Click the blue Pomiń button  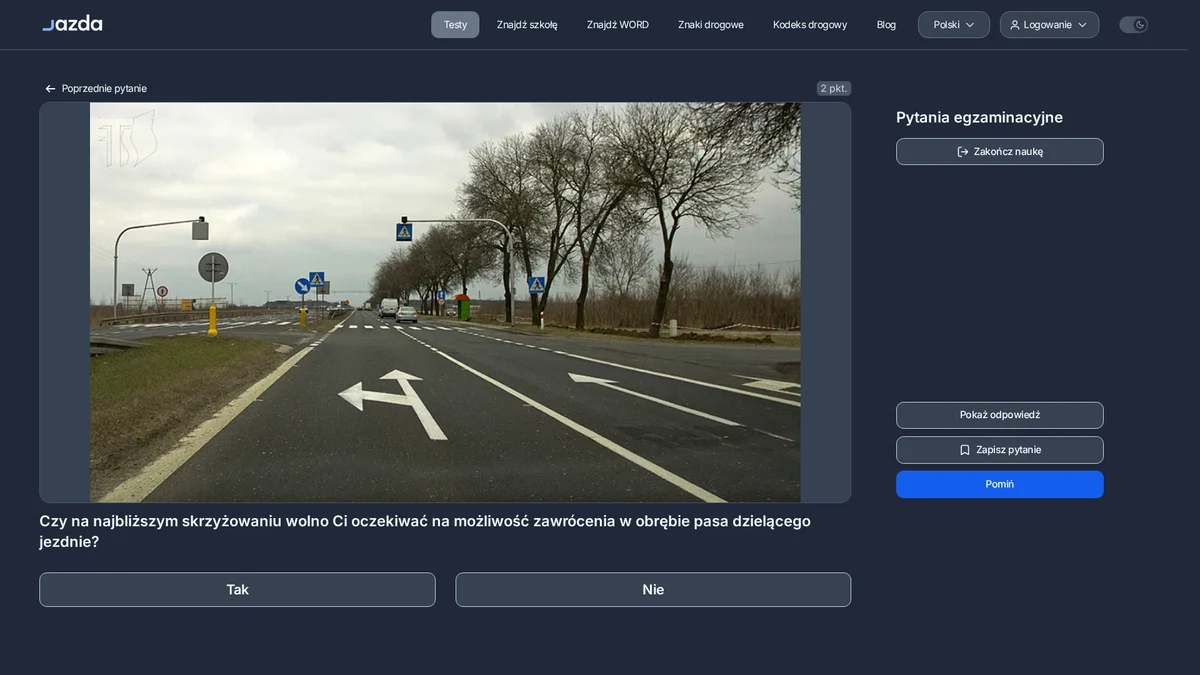click(x=1000, y=484)
